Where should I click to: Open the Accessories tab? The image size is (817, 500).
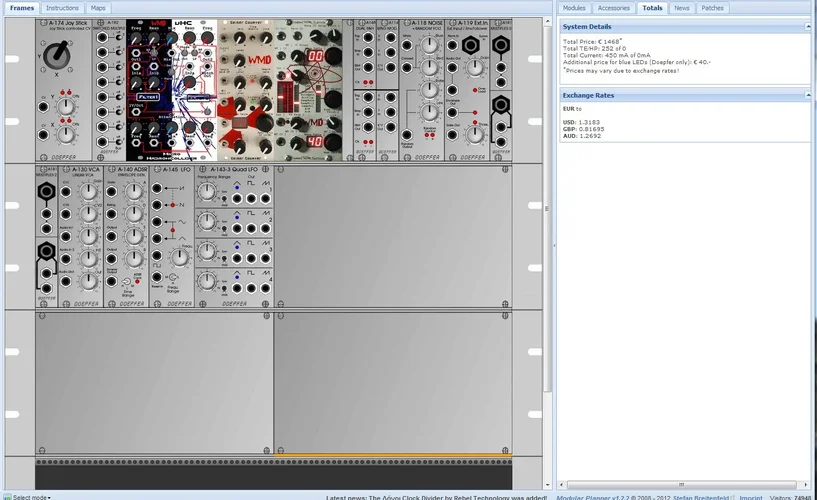(614, 8)
